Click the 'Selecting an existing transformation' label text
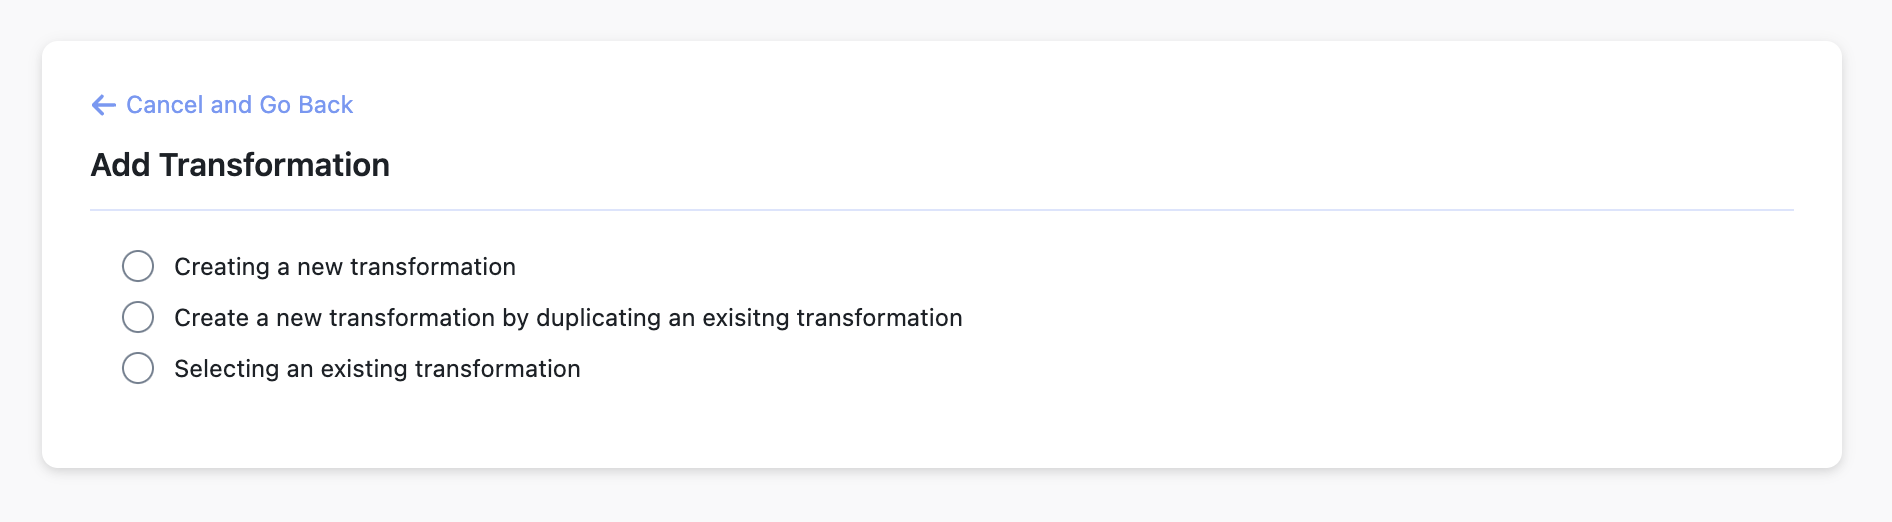Screen dimensions: 1892x522 point(377,369)
